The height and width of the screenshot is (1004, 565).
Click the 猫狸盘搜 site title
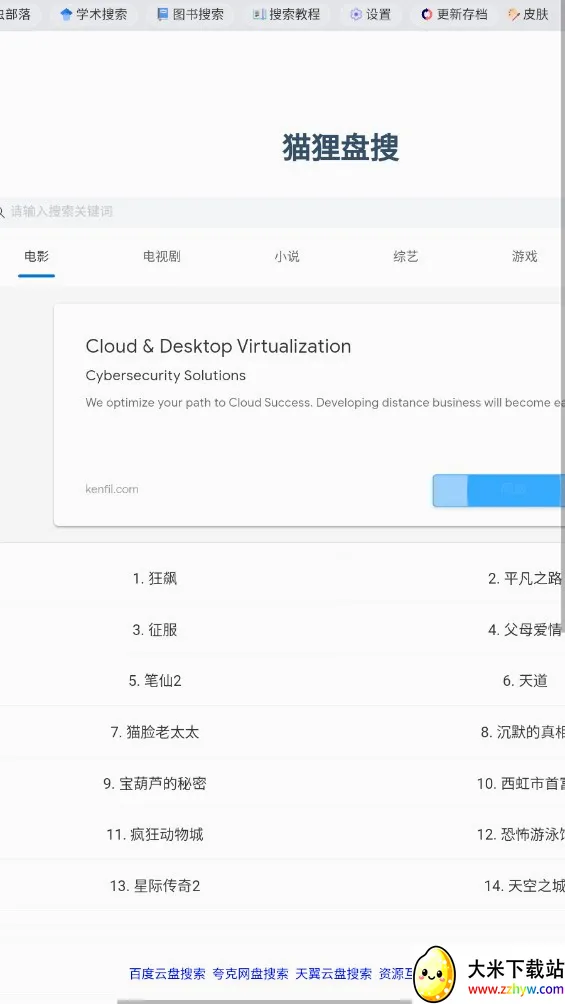click(x=341, y=148)
